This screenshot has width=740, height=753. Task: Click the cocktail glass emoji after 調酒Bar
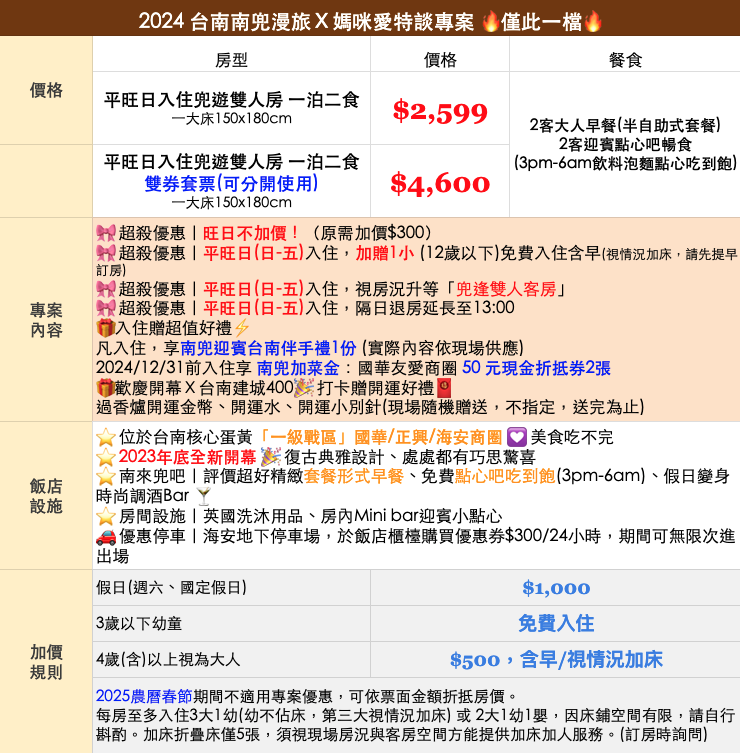[x=204, y=496]
